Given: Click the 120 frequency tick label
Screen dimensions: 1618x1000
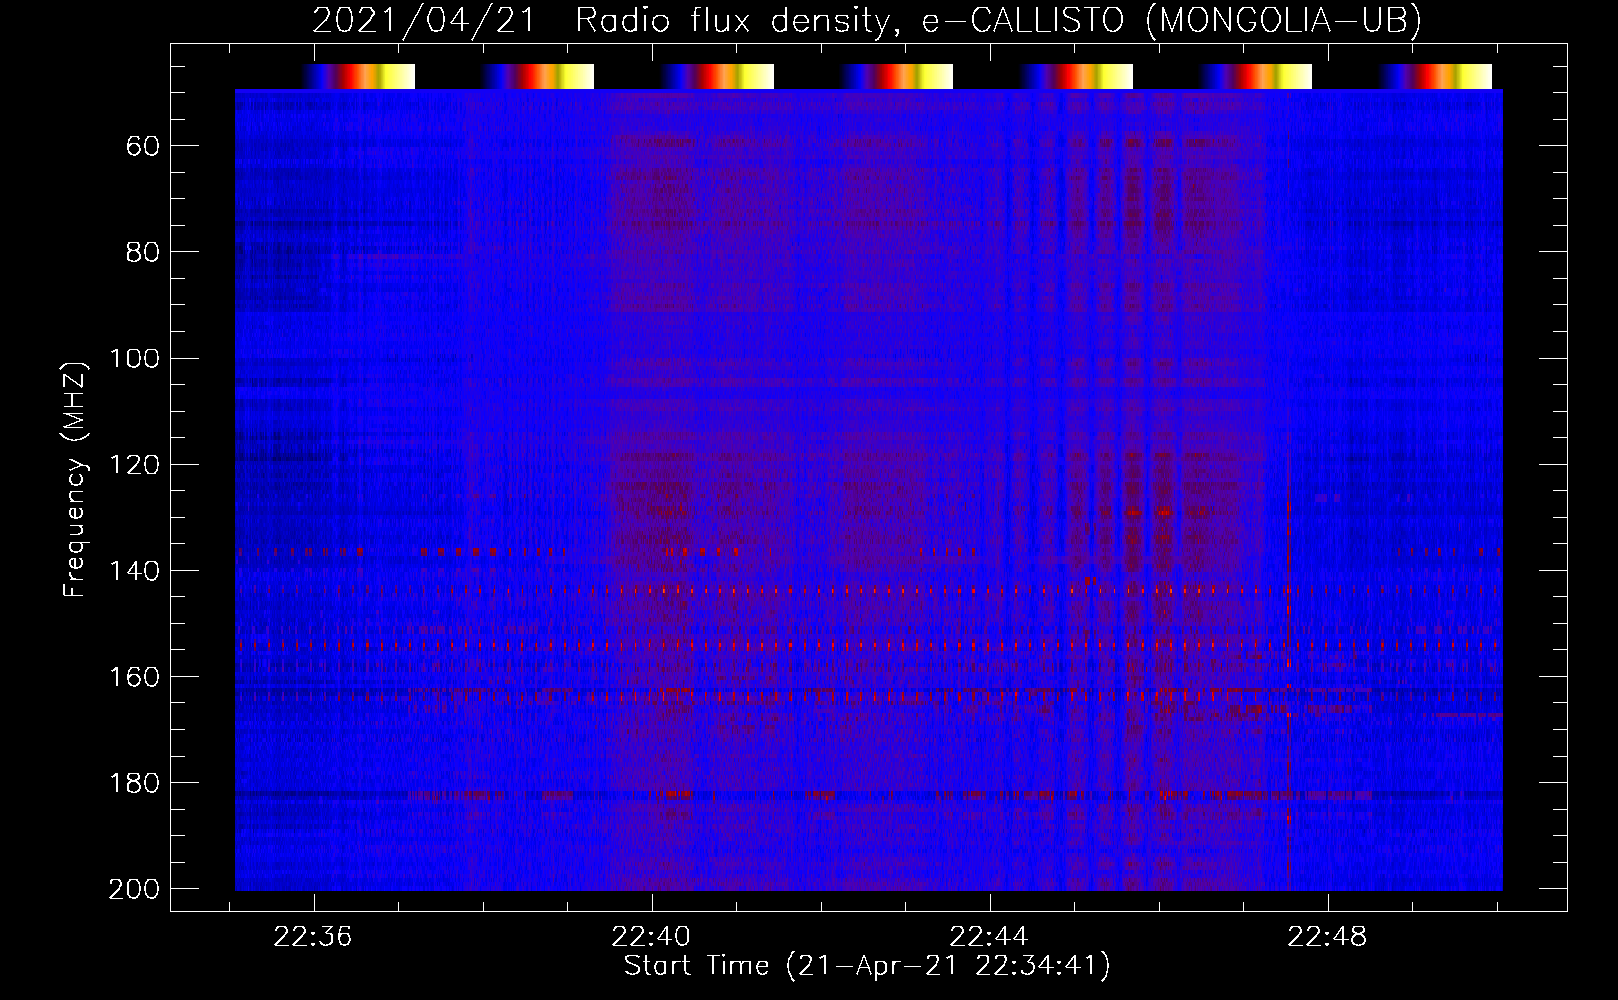Looking at the screenshot, I should pos(135,465).
